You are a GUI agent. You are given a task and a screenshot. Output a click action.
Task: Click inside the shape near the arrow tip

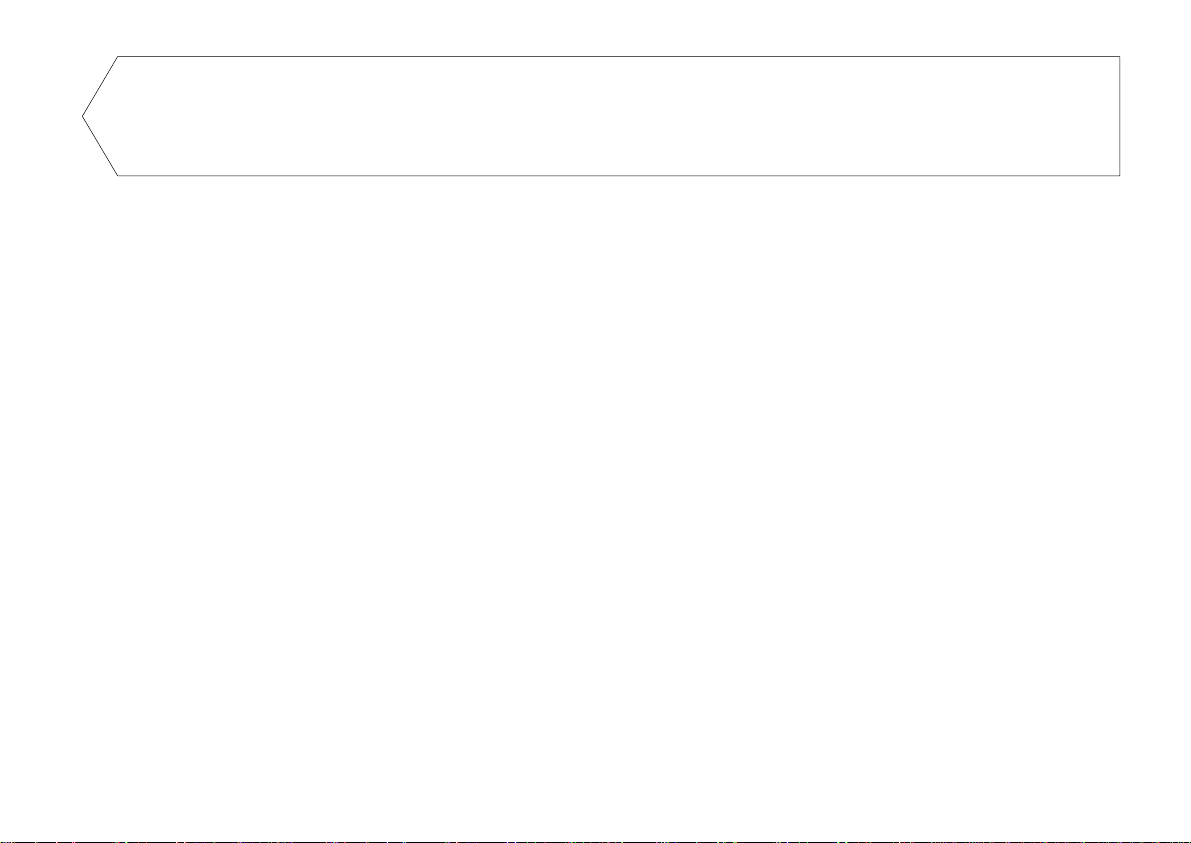tap(114, 115)
